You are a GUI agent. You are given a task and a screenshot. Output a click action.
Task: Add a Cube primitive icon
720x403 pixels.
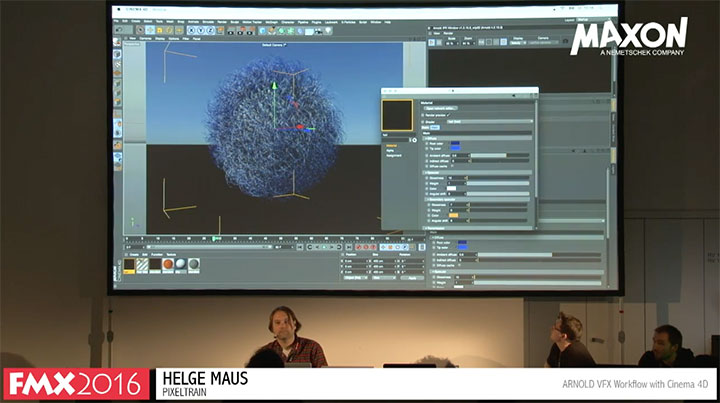(x=263, y=31)
